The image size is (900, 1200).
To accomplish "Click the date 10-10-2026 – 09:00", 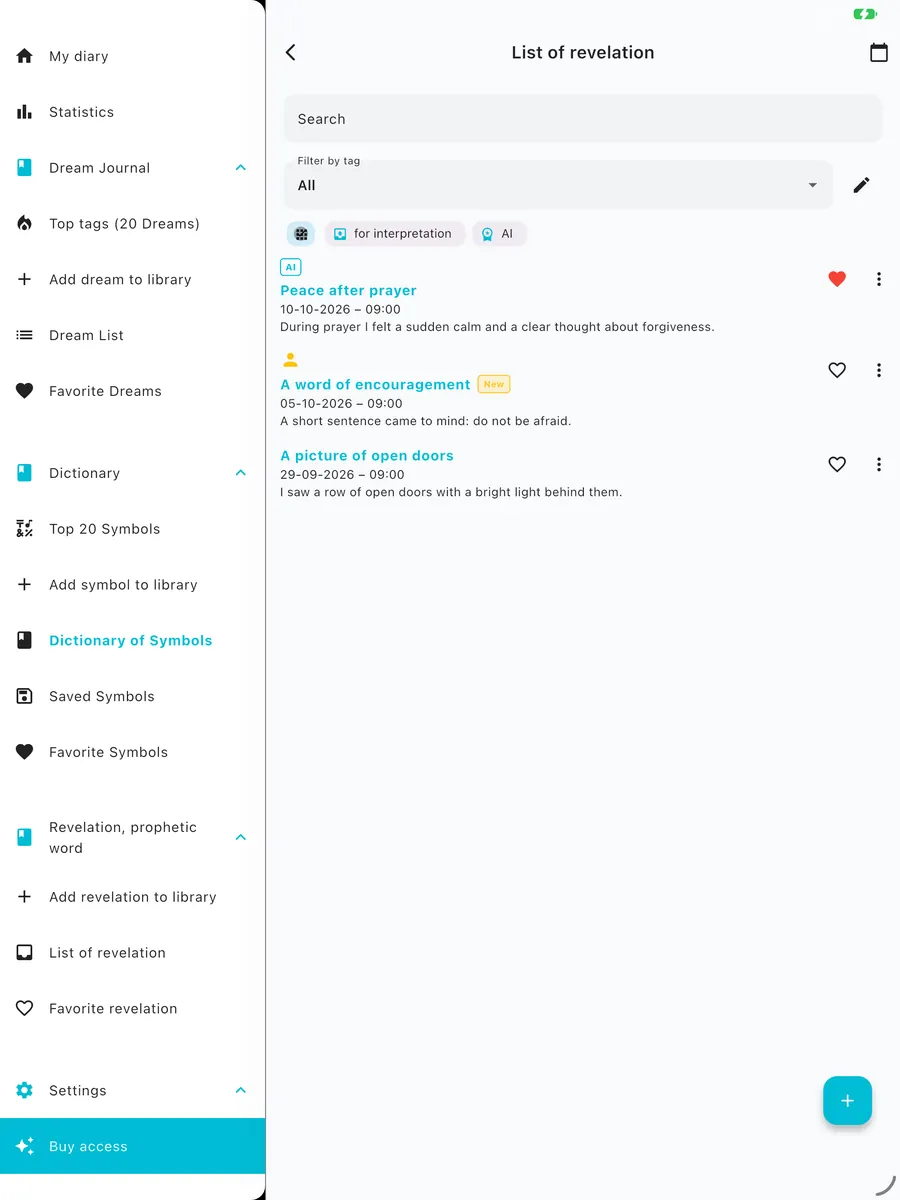I will pyautogui.click(x=340, y=309).
